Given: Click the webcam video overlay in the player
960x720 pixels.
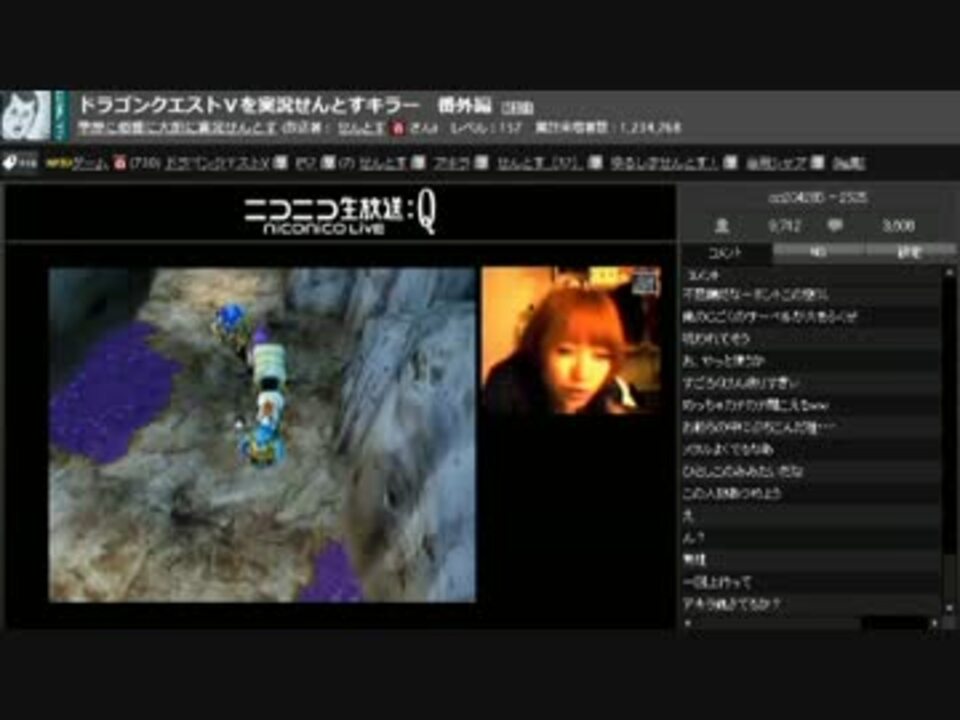Looking at the screenshot, I should pyautogui.click(x=571, y=340).
